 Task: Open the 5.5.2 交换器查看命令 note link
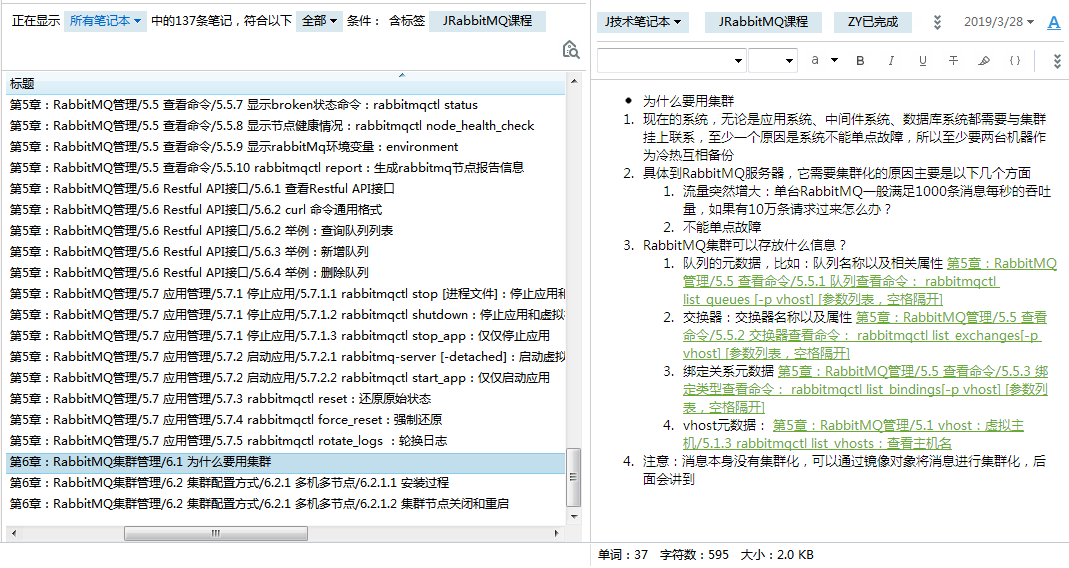(864, 335)
